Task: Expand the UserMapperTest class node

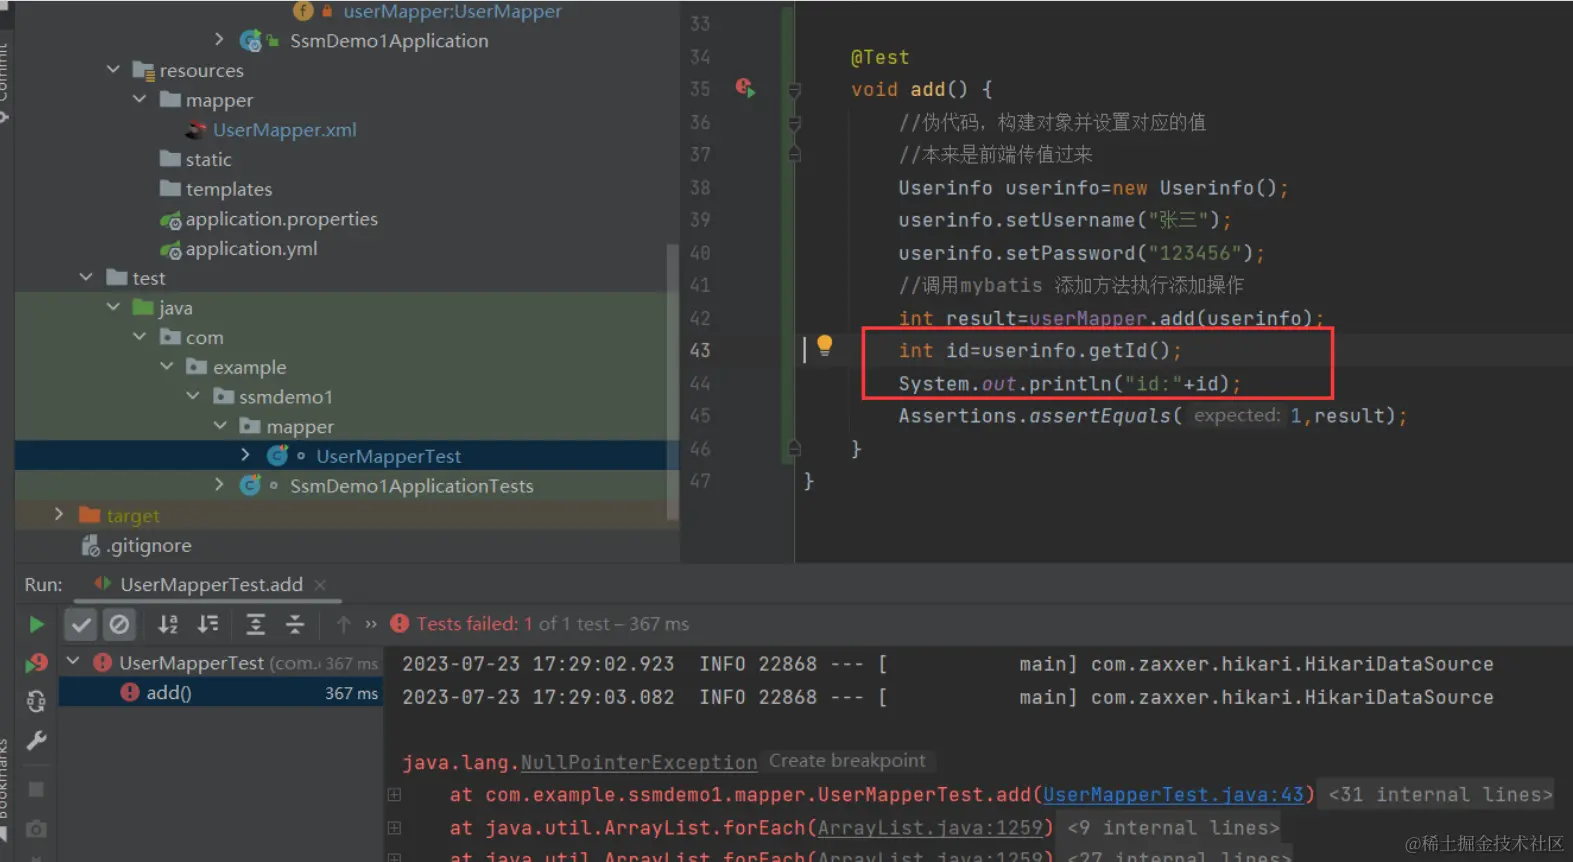Action: [x=246, y=456]
